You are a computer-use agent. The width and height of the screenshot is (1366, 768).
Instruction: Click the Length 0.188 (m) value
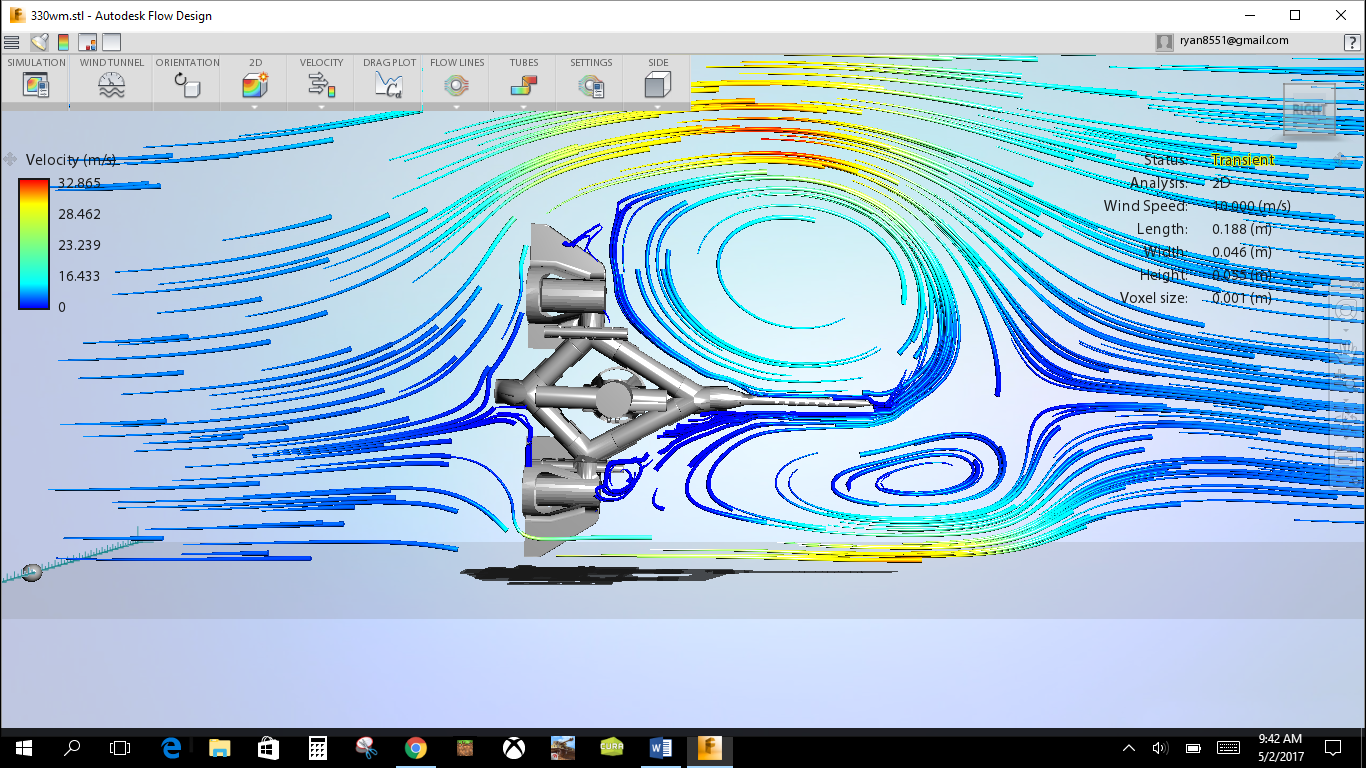coord(1242,229)
